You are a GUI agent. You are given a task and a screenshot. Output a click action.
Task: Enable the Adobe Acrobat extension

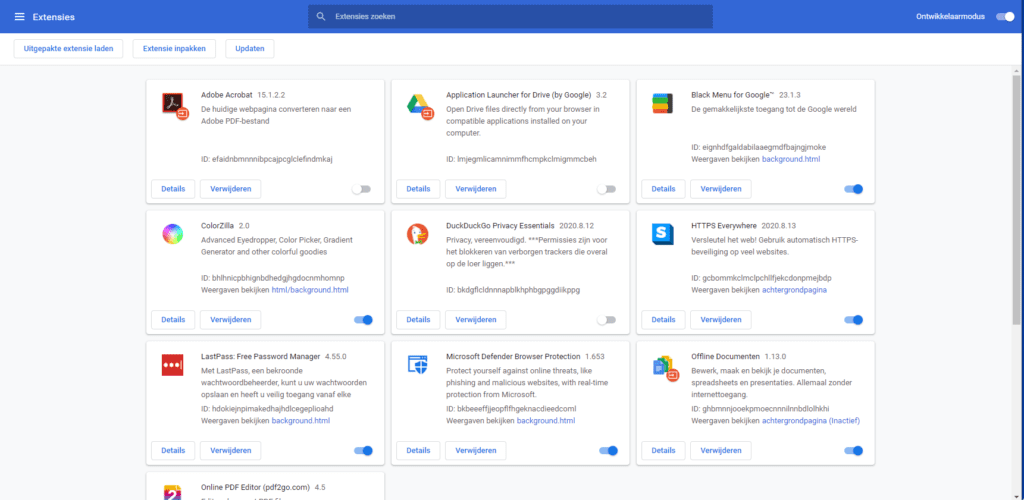361,189
